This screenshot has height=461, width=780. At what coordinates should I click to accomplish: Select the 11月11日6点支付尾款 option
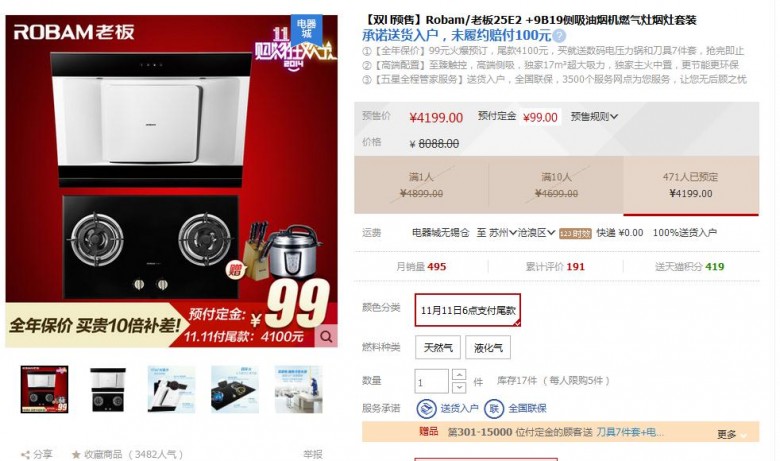(x=468, y=310)
